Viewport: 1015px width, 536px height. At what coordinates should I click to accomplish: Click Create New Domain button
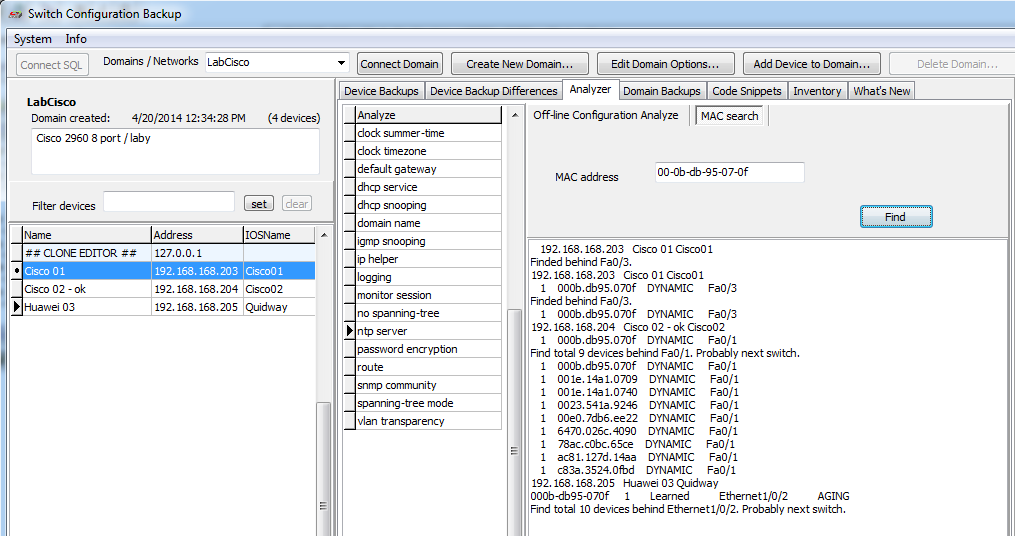[519, 64]
